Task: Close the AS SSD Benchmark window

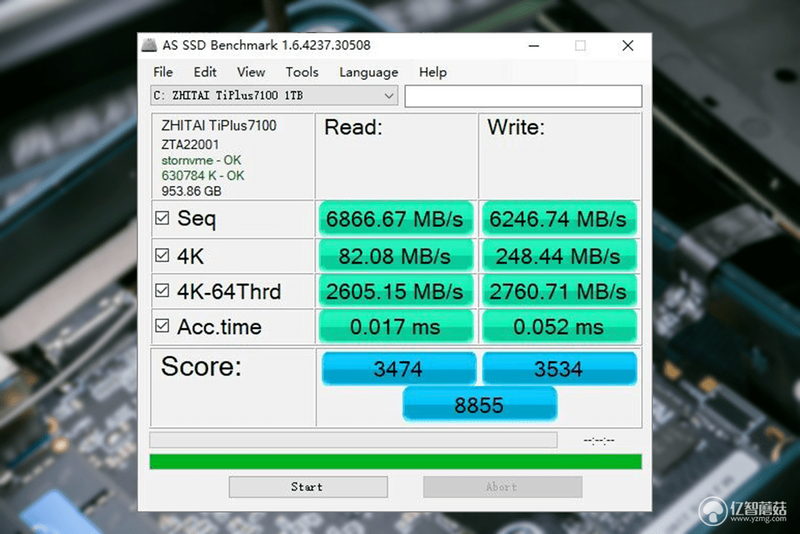Action: (628, 46)
